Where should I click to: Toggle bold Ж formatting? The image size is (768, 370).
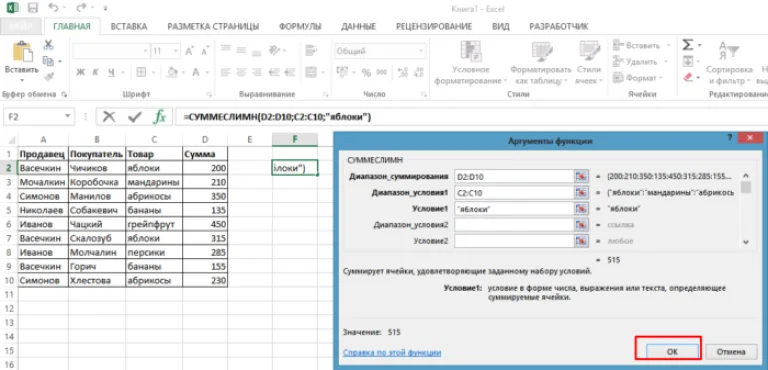pos(81,73)
